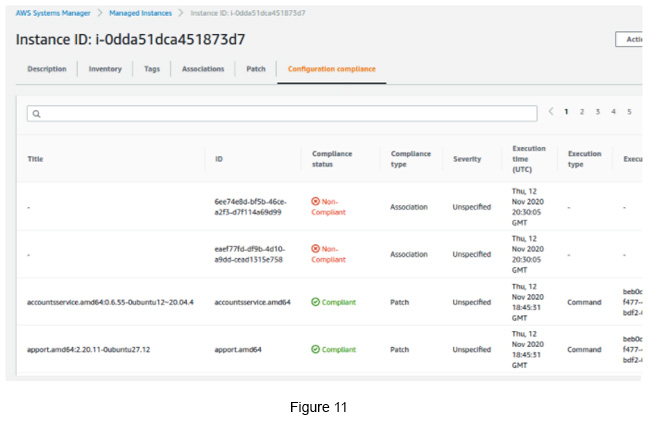649x440 pixels.
Task: Open the Actions dropdown button
Action: 630,39
